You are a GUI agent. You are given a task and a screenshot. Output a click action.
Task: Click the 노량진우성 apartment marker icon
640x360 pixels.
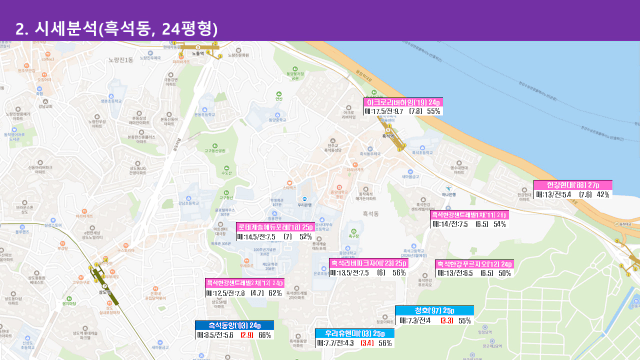[x=97, y=117]
